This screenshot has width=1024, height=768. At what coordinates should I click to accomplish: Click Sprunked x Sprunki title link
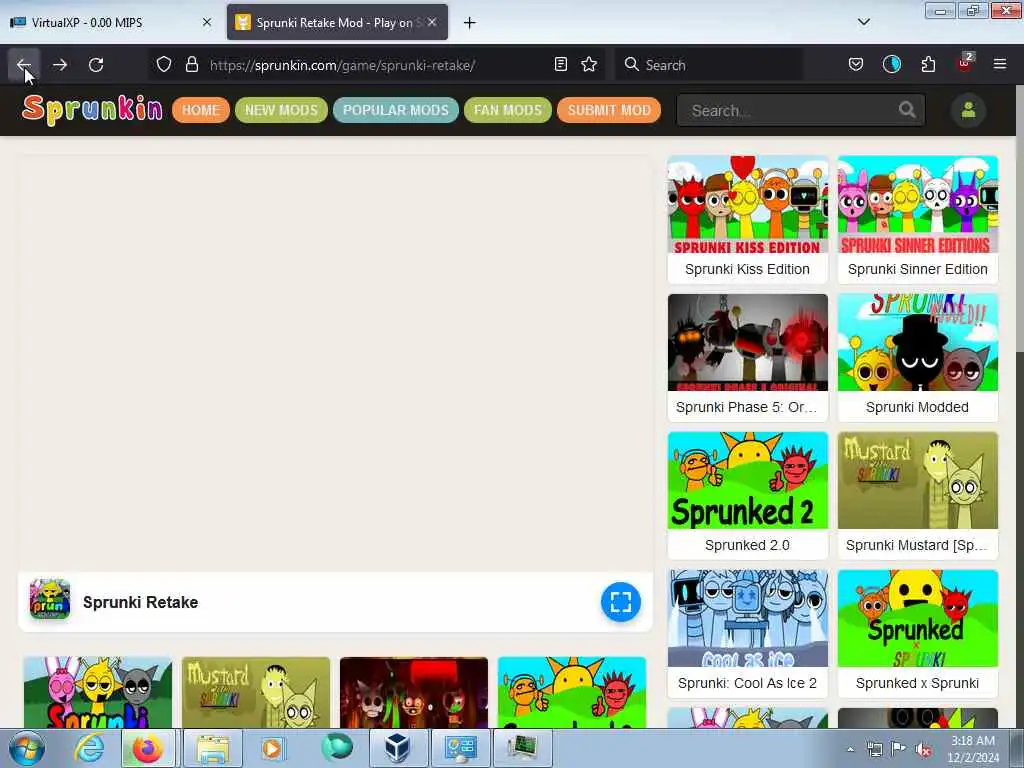click(x=917, y=682)
